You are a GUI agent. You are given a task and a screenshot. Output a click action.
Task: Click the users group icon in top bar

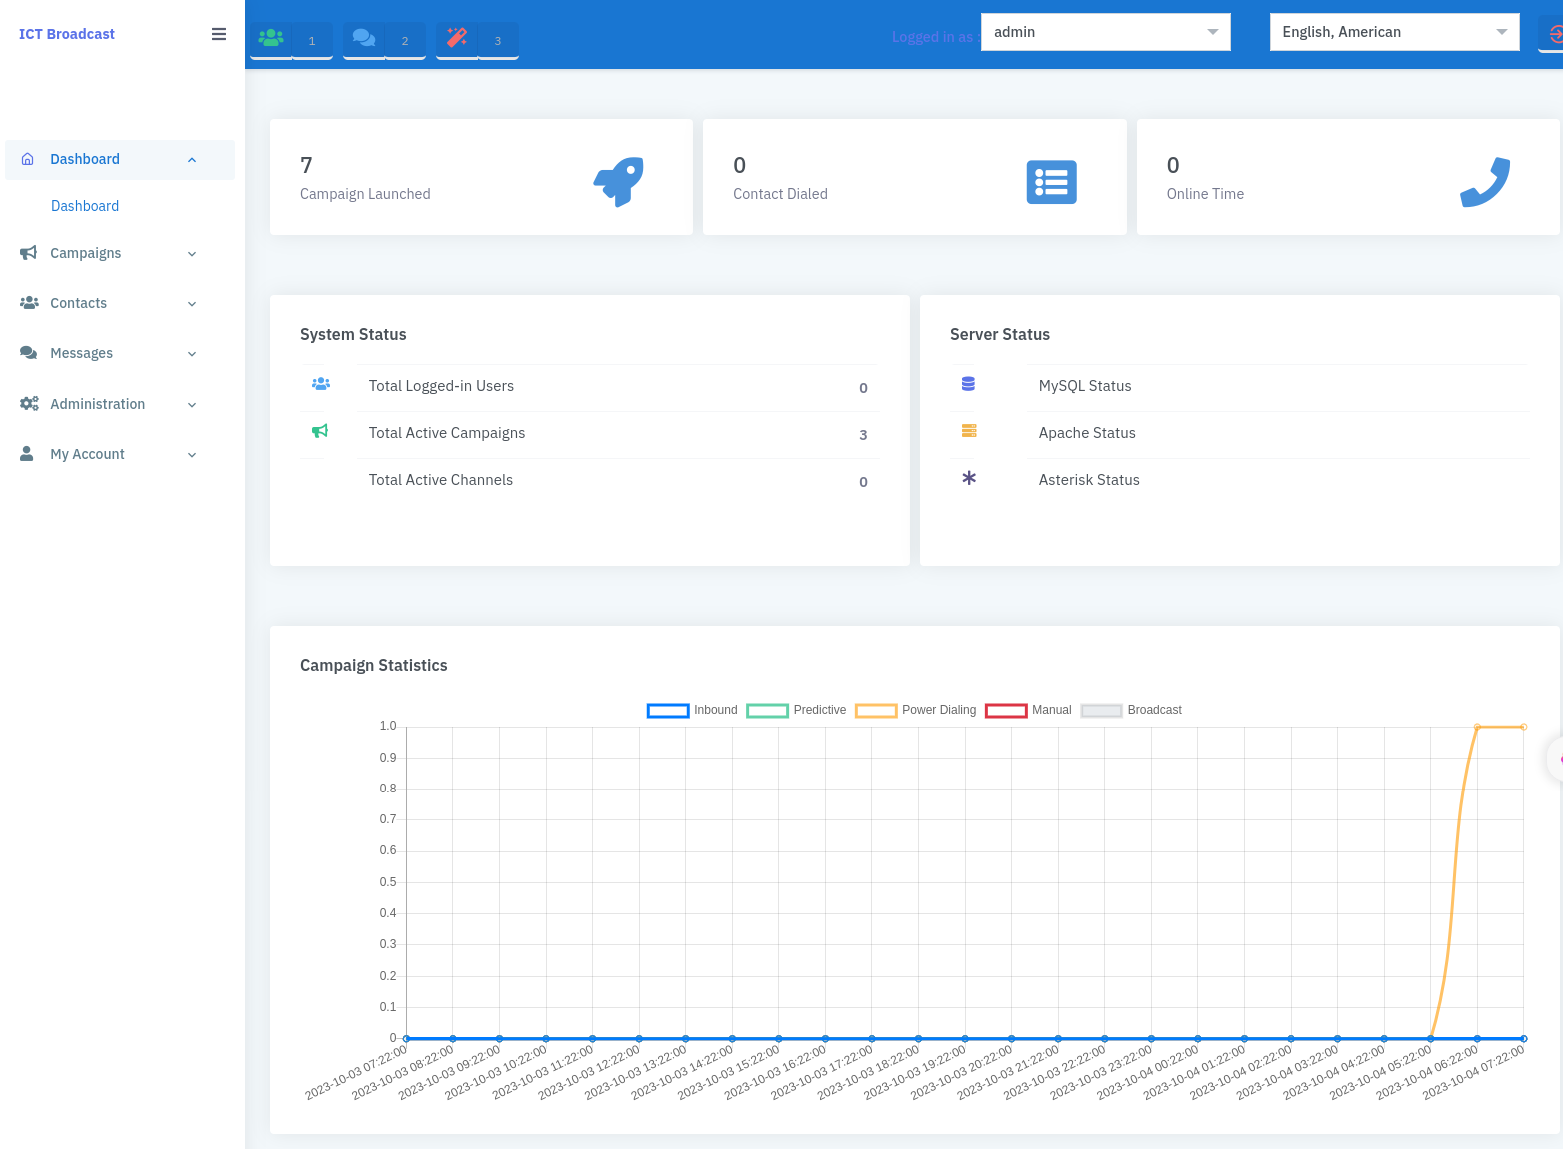(271, 38)
